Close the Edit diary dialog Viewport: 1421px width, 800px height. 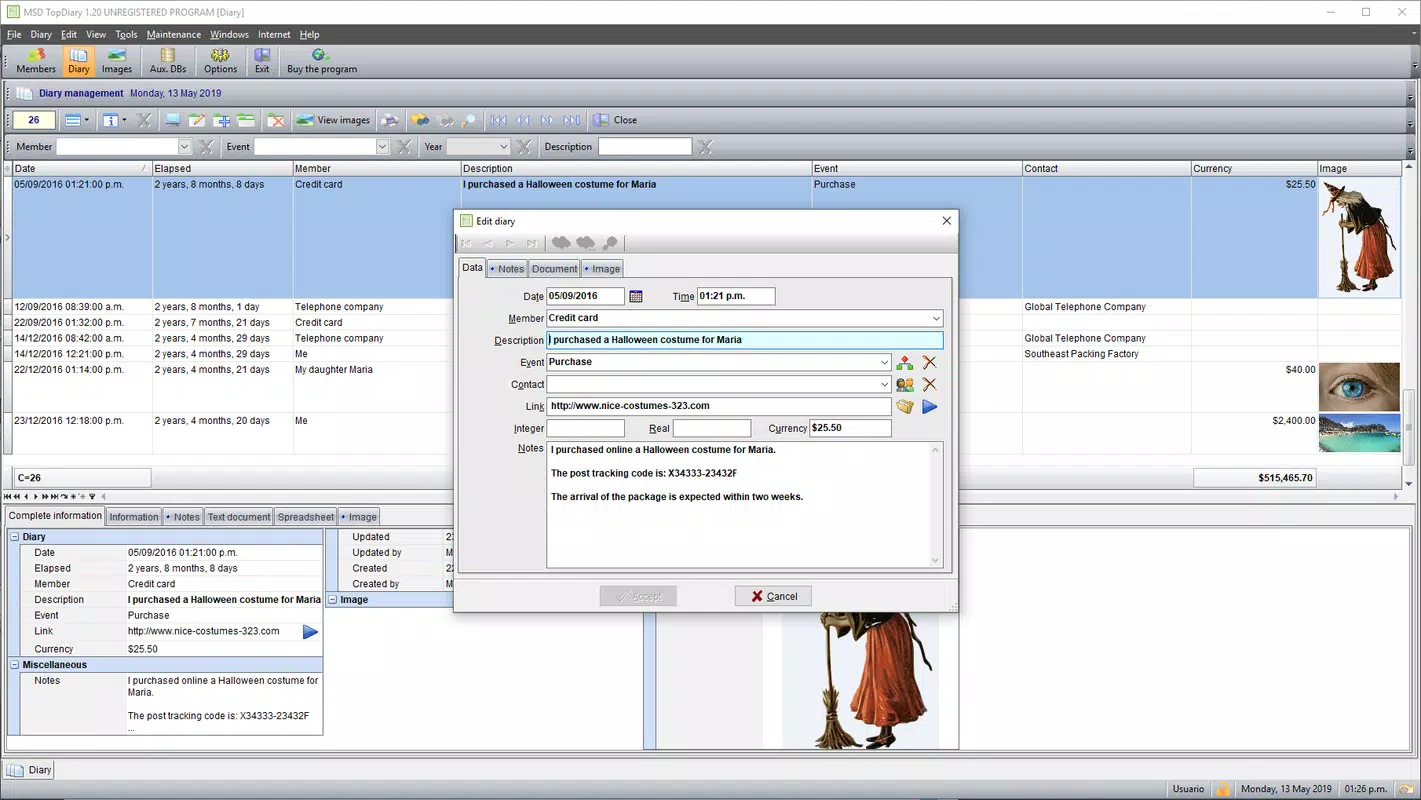[x=947, y=221]
